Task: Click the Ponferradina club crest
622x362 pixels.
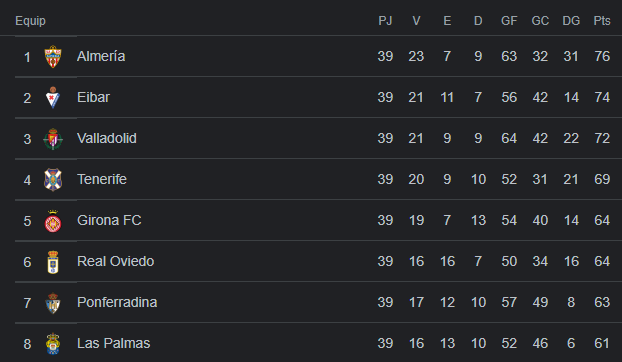Action: click(x=53, y=303)
